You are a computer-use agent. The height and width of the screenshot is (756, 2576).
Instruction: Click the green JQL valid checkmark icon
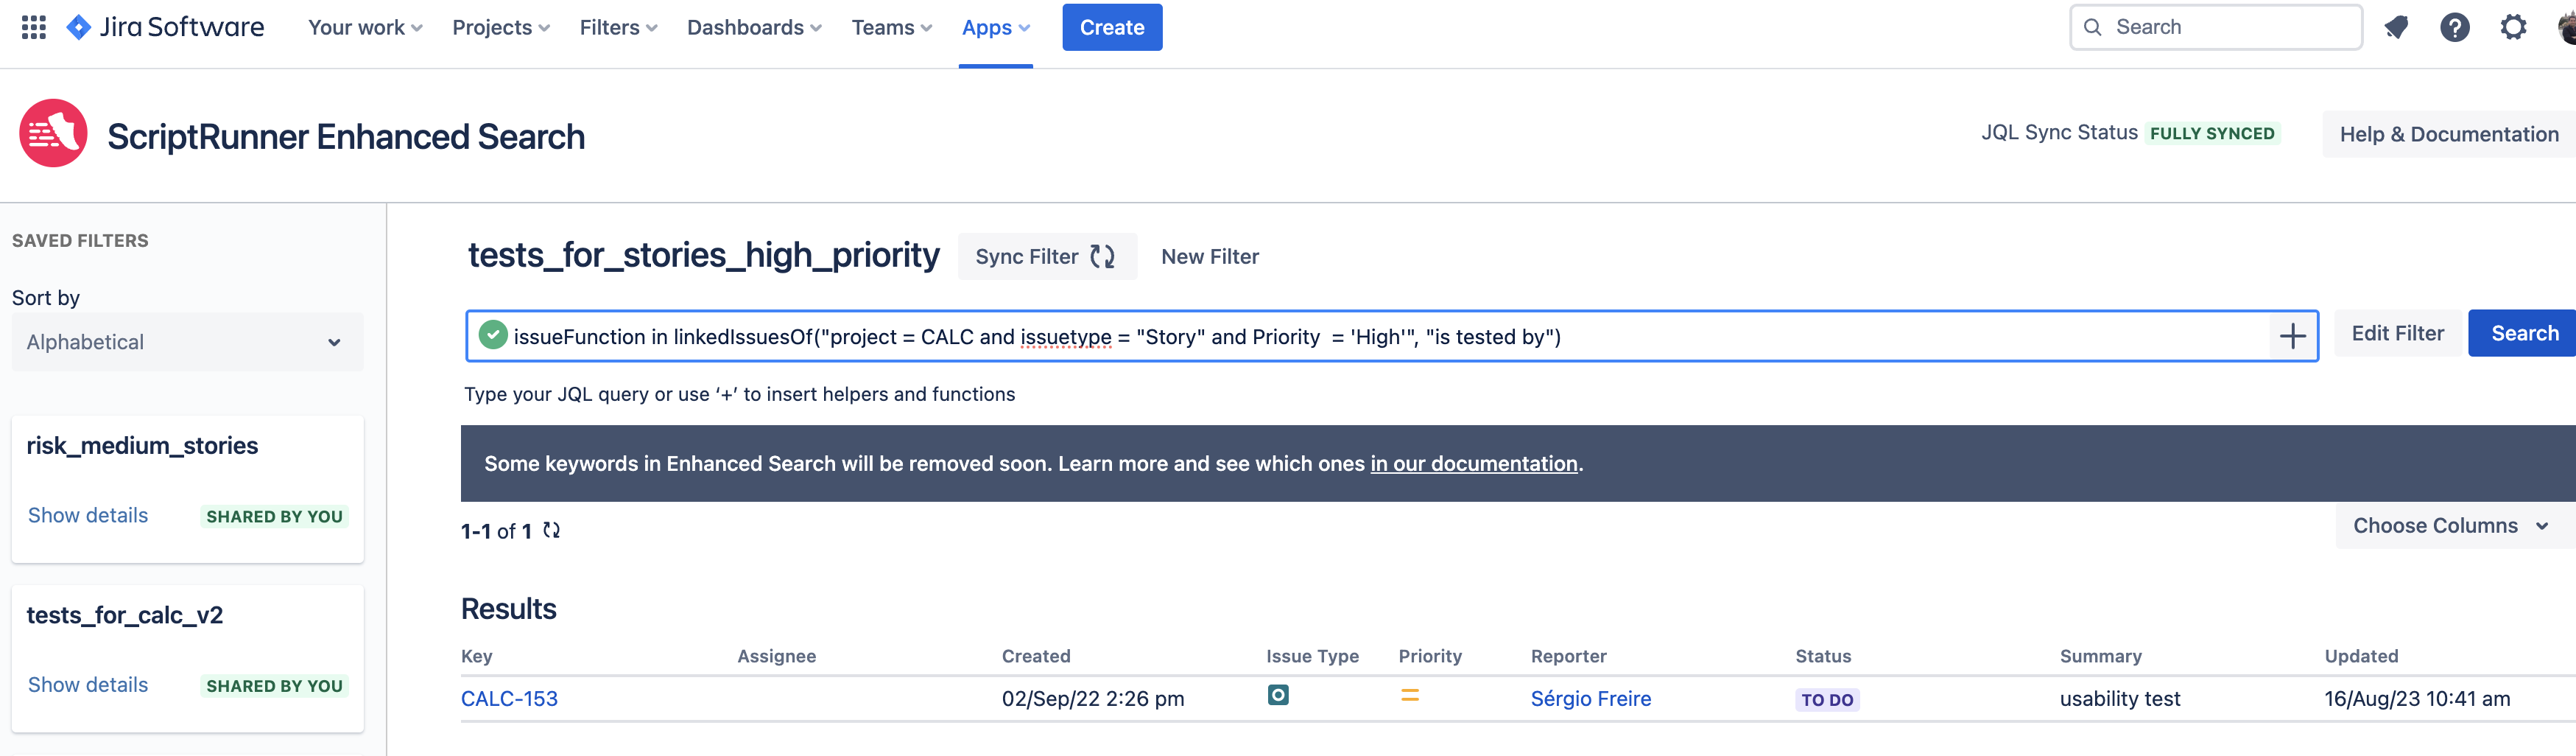(x=493, y=335)
